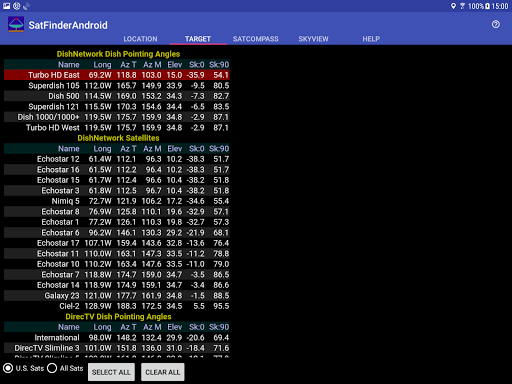Tap the location pin status icon
The width and height of the screenshot is (512, 384).
pyautogui.click(x=453, y=6)
